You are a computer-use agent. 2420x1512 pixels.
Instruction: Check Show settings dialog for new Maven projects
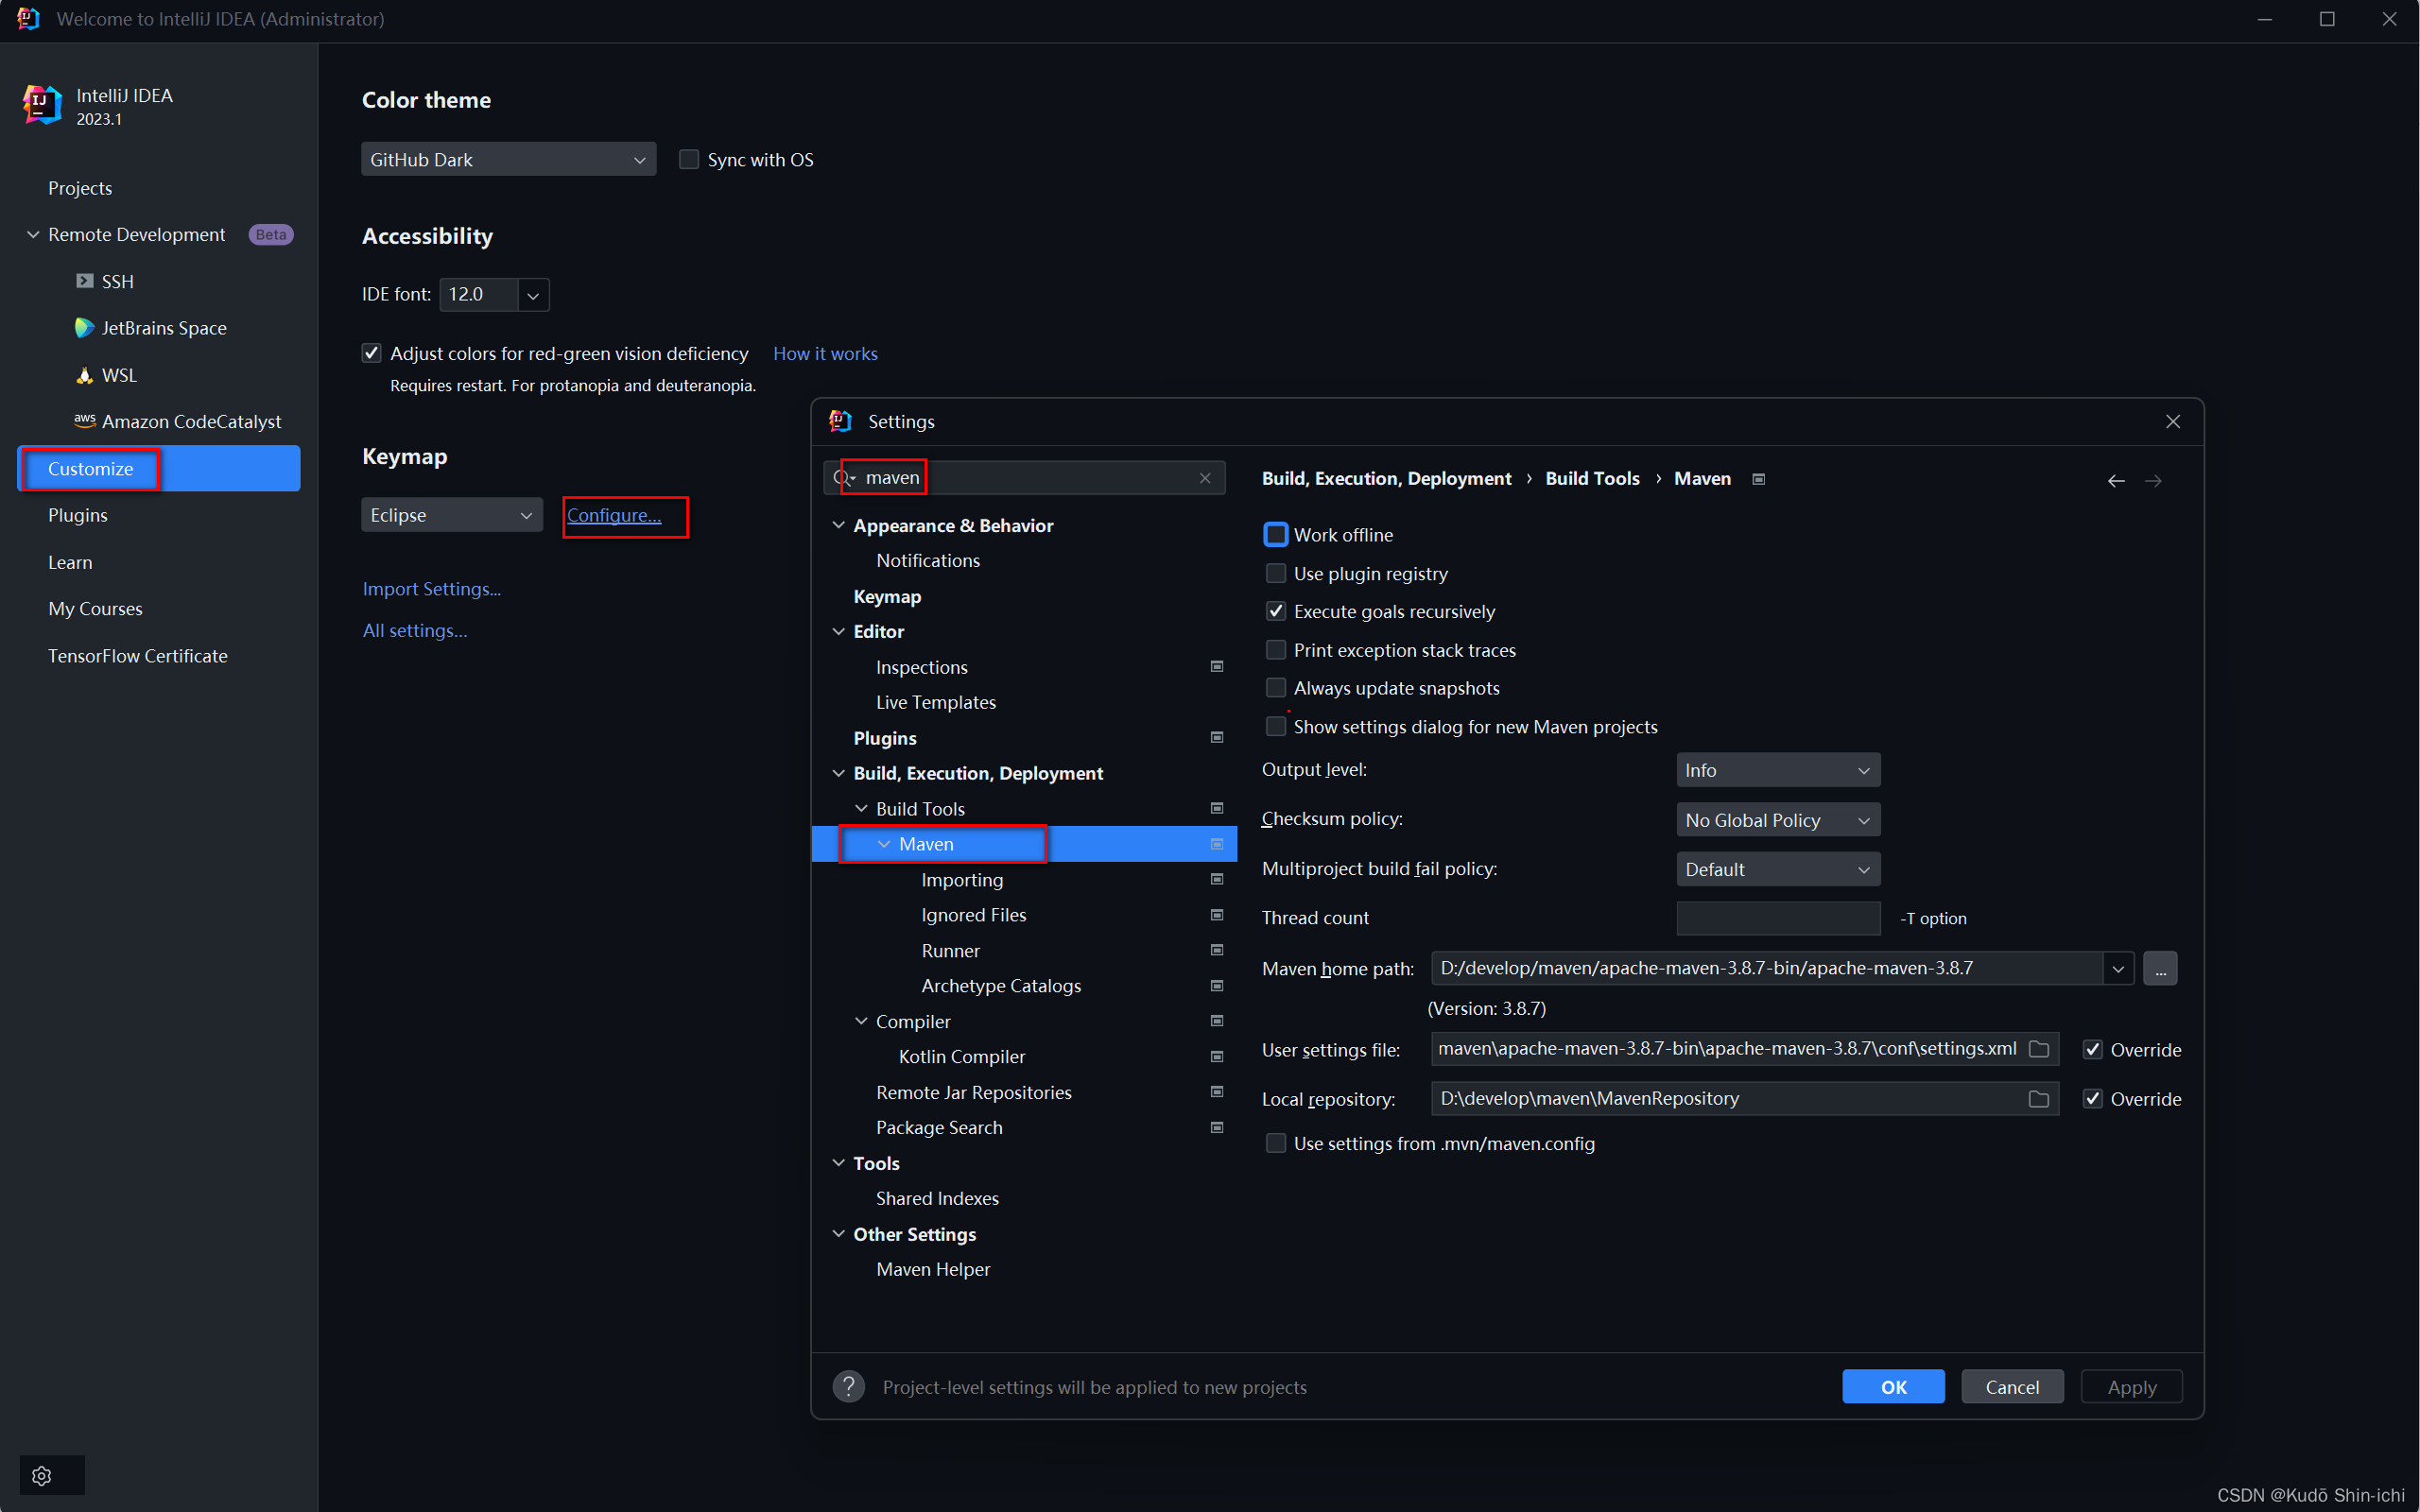(x=1276, y=727)
